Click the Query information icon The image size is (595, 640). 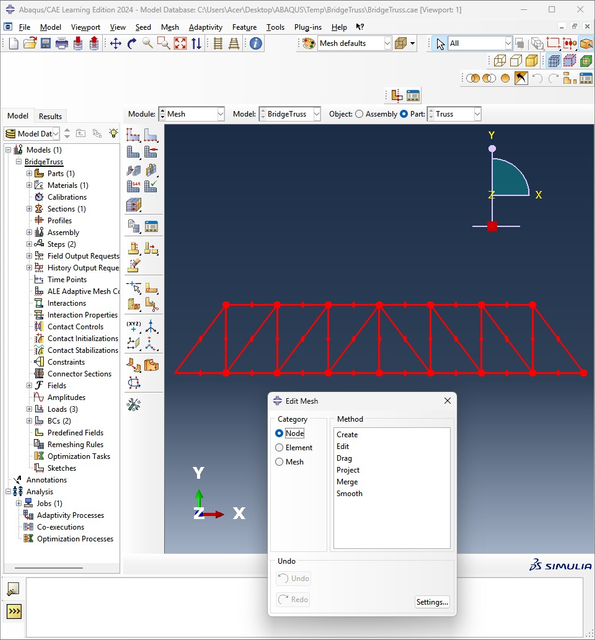(256, 43)
